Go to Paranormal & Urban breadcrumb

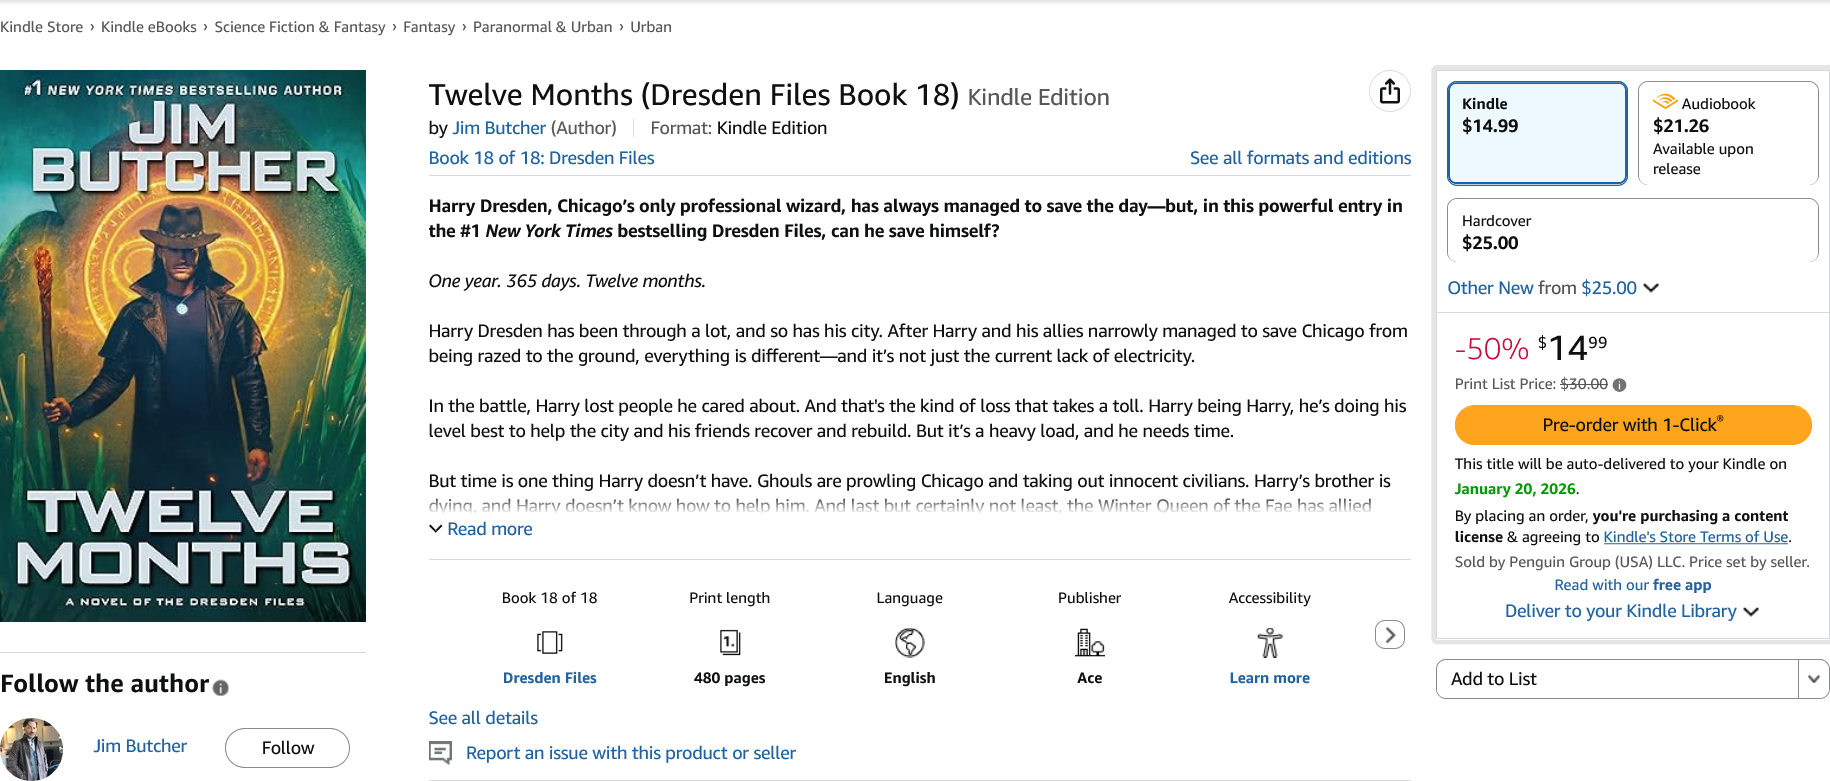[542, 27]
